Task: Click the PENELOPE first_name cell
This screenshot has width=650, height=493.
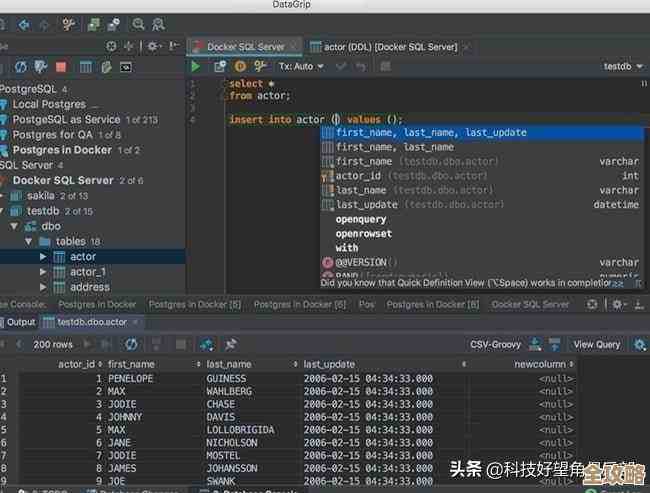Action: click(x=131, y=379)
